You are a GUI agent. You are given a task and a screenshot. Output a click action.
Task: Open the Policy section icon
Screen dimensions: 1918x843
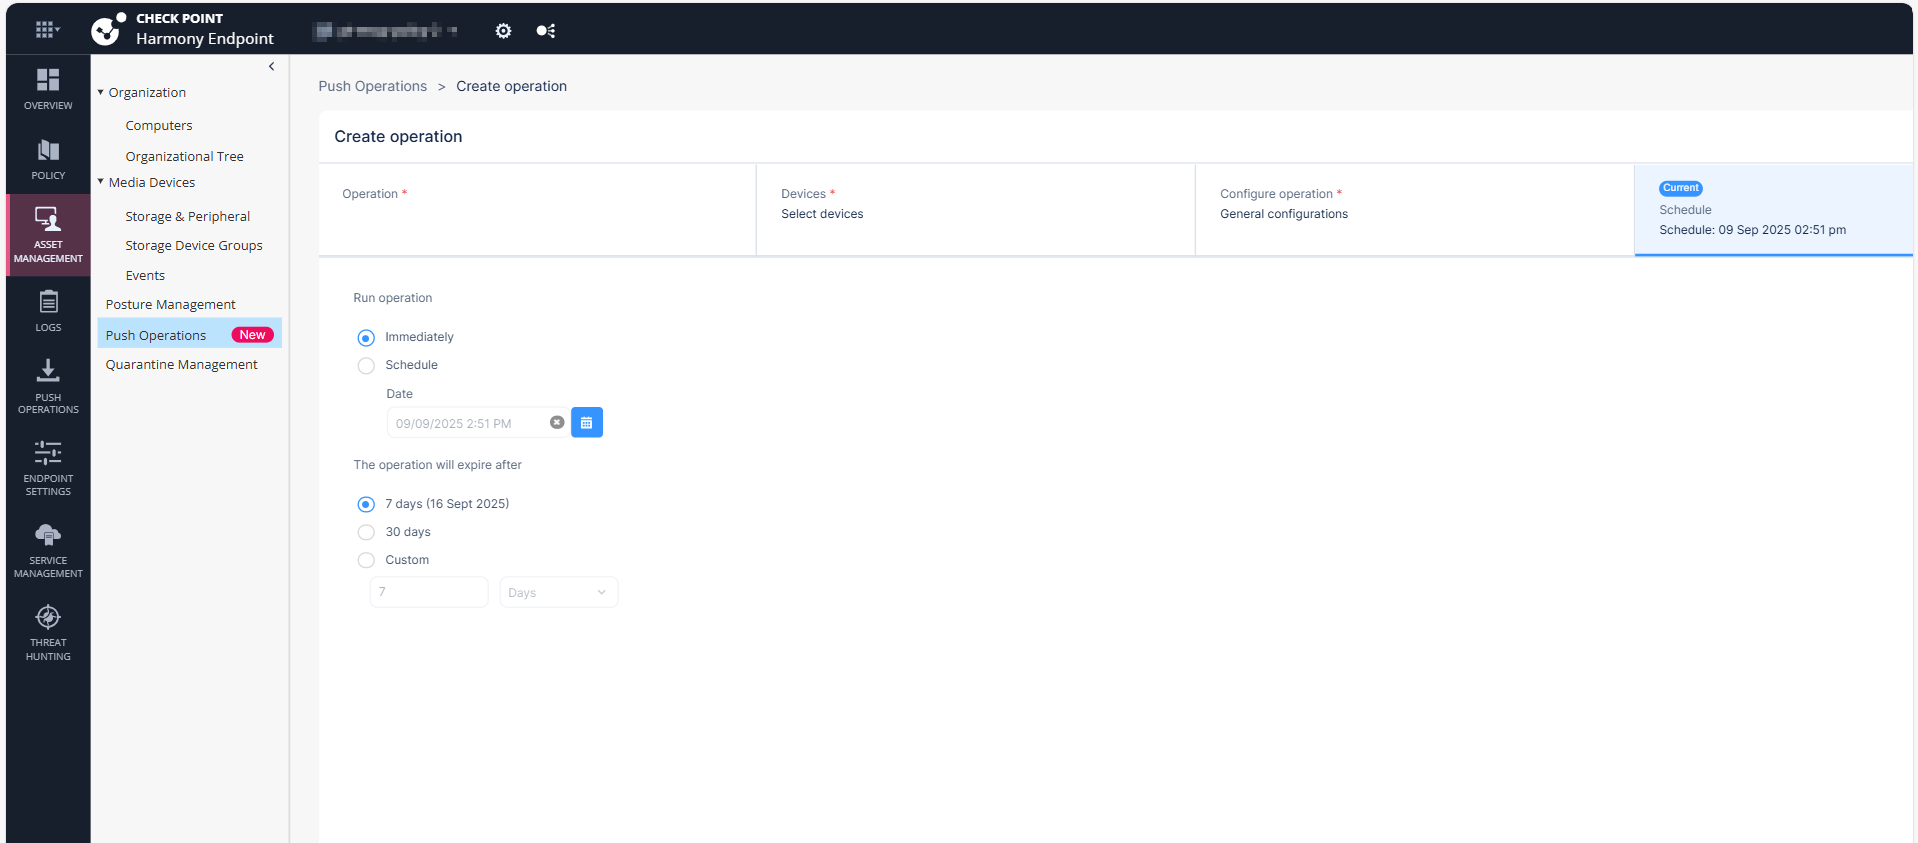(x=48, y=151)
